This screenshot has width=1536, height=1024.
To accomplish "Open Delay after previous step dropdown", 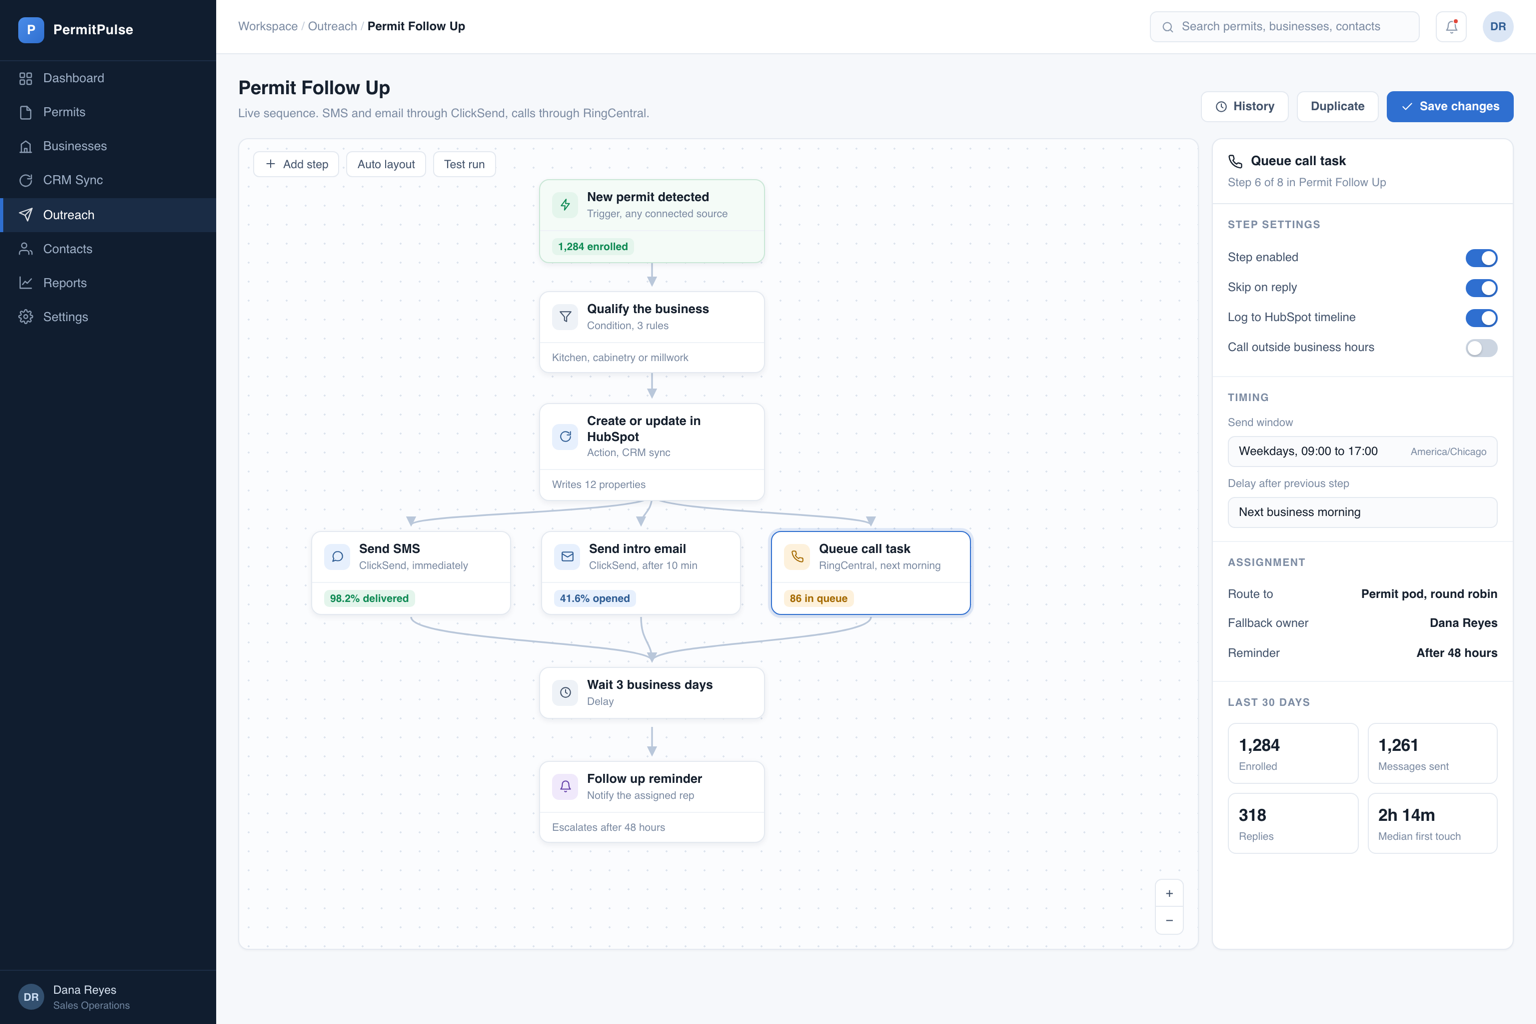I will 1362,512.
